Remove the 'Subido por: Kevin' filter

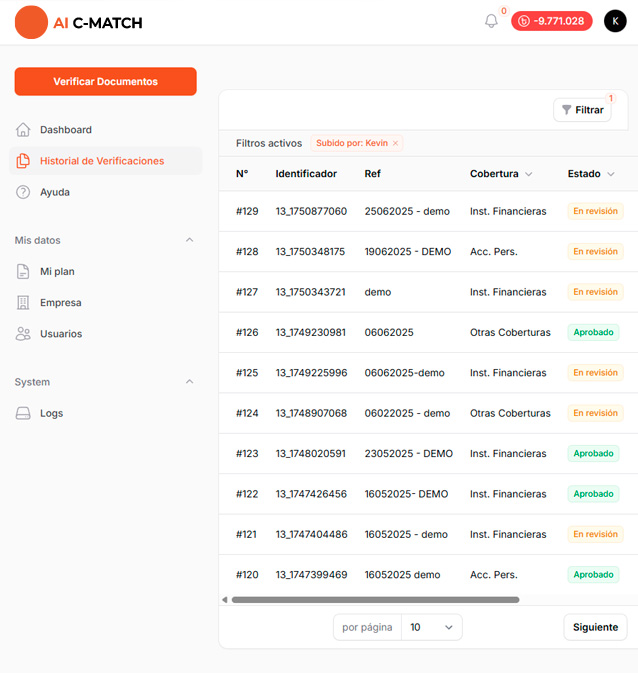coord(395,143)
